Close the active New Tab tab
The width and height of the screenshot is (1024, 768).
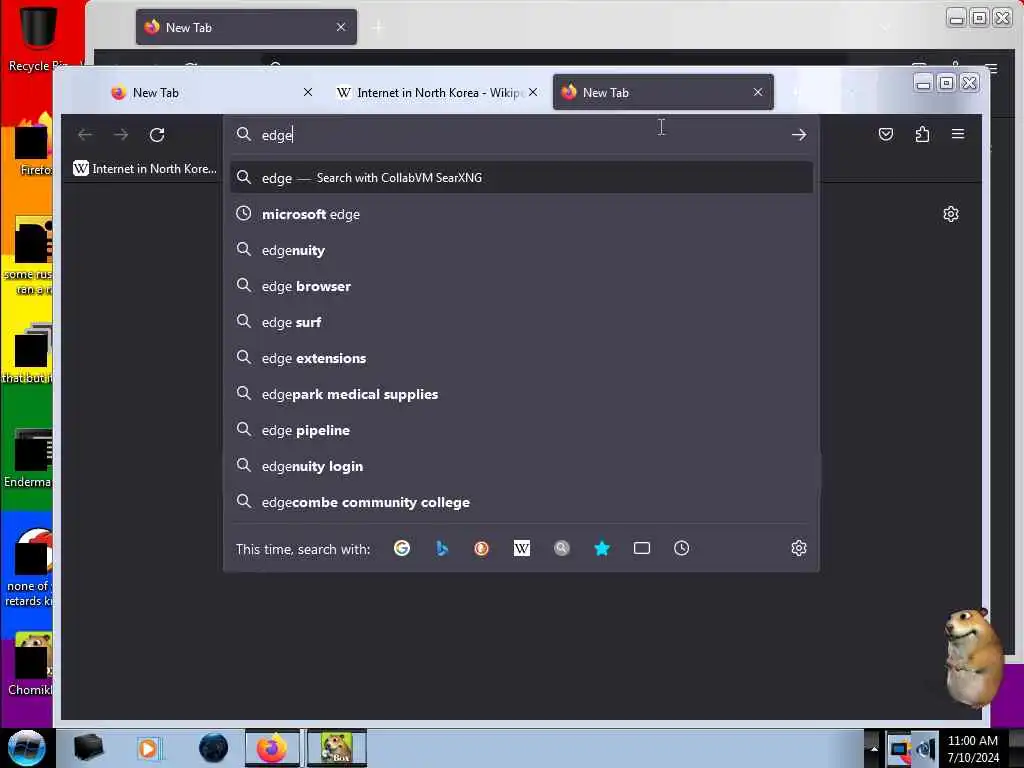point(758,93)
